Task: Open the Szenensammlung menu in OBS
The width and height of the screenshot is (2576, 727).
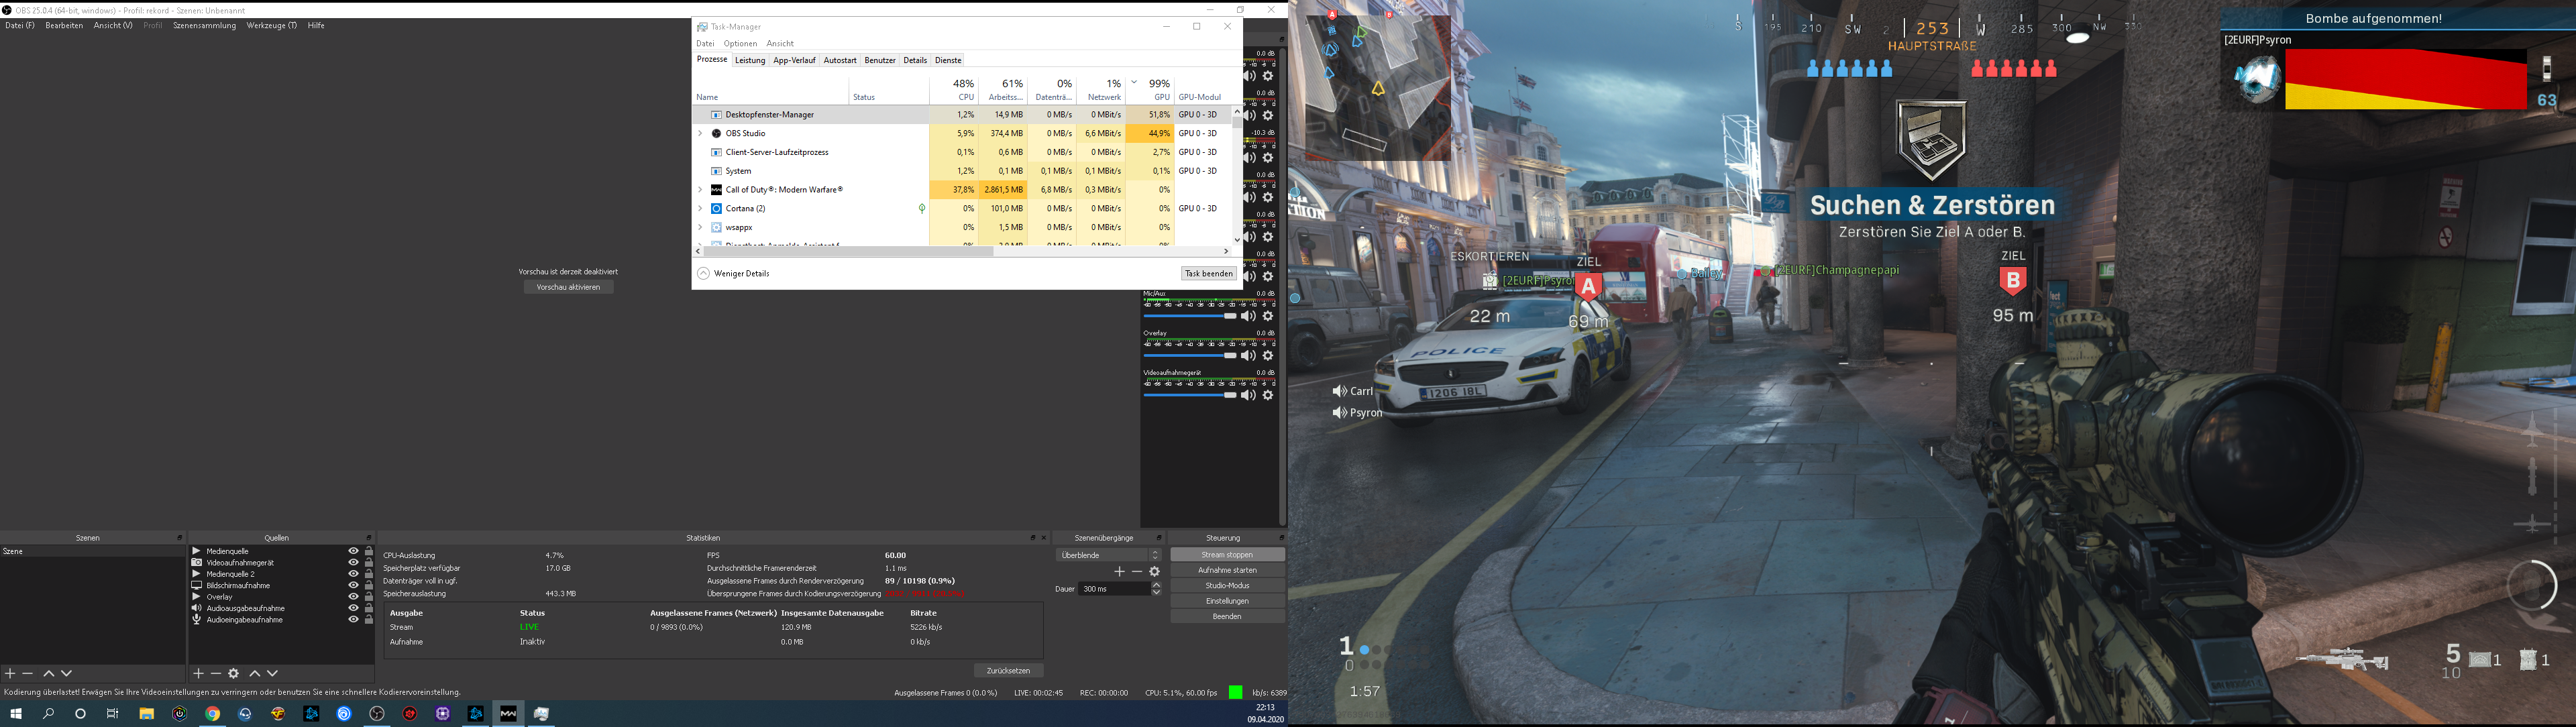Action: (204, 26)
